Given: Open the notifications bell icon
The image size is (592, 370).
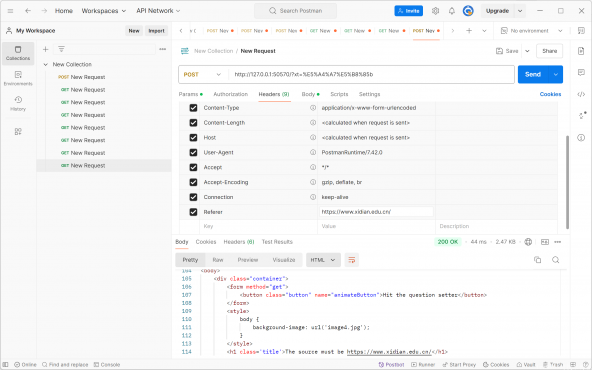Looking at the screenshot, I should [x=452, y=11].
